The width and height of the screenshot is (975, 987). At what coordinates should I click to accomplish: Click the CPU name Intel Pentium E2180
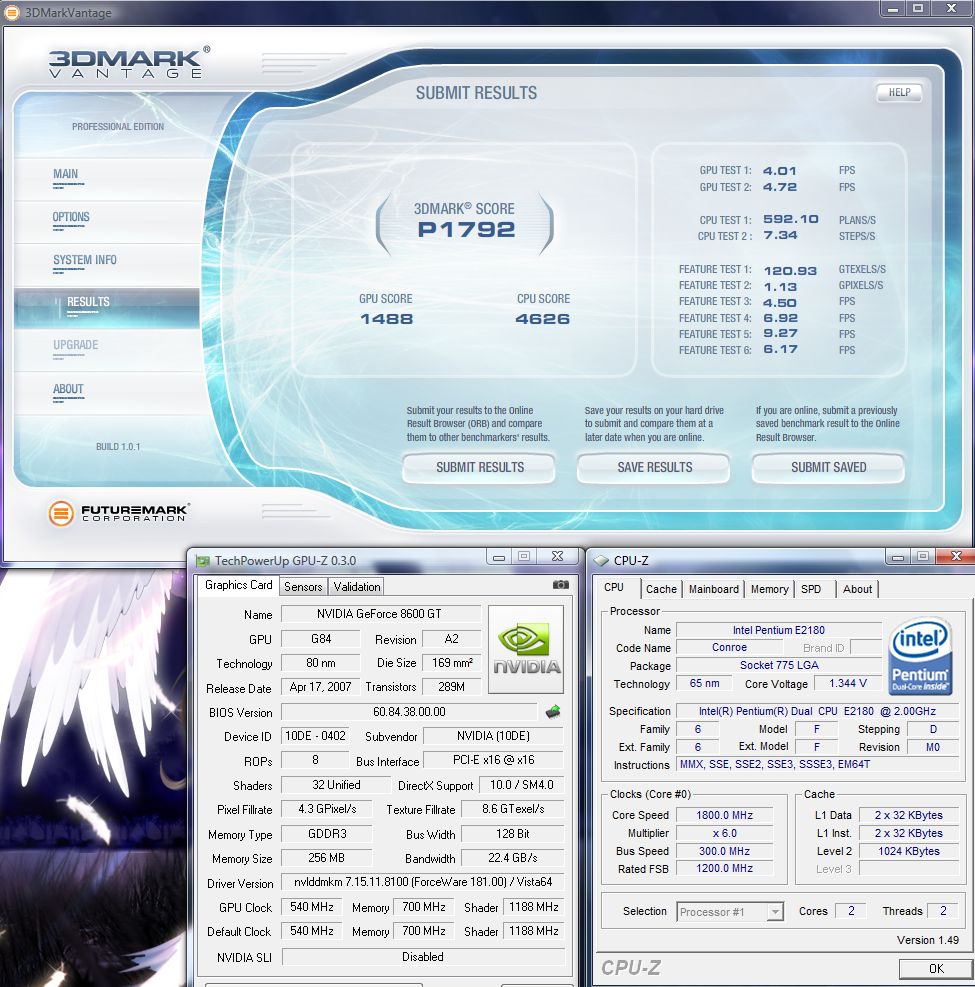tap(779, 630)
